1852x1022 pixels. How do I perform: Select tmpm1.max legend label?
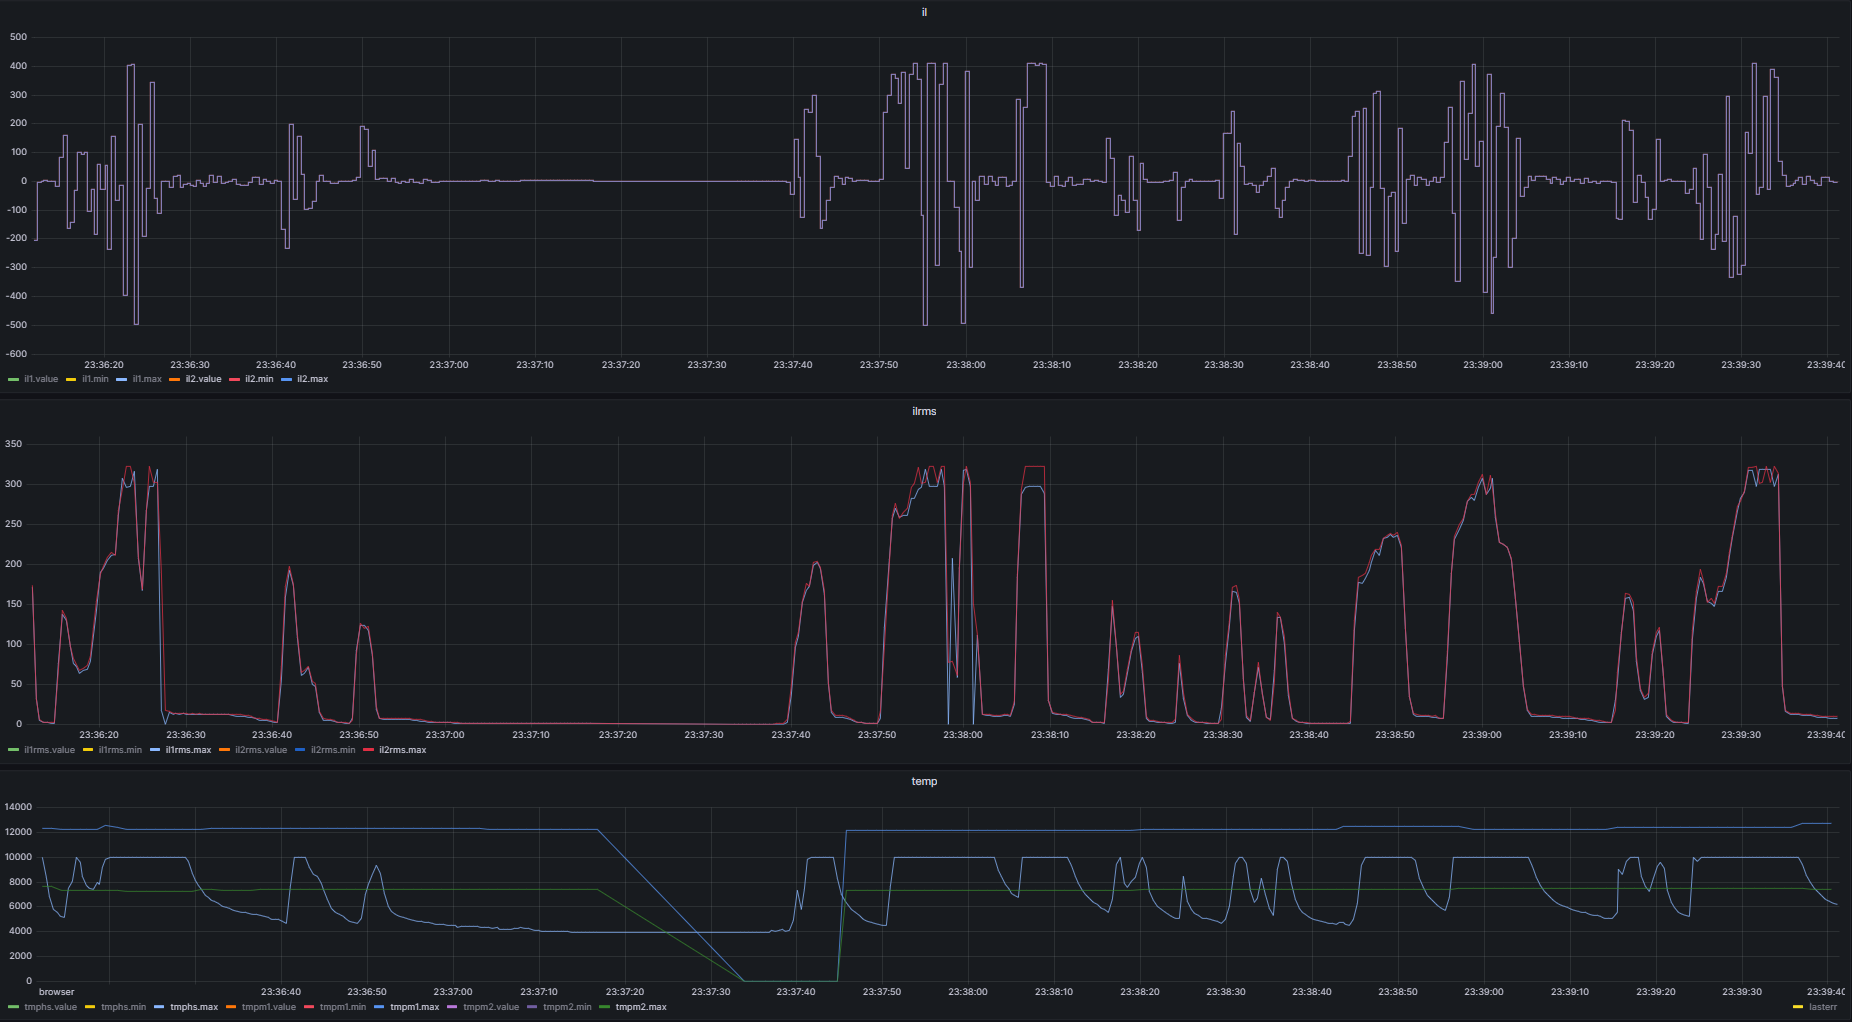pyautogui.click(x=414, y=1007)
